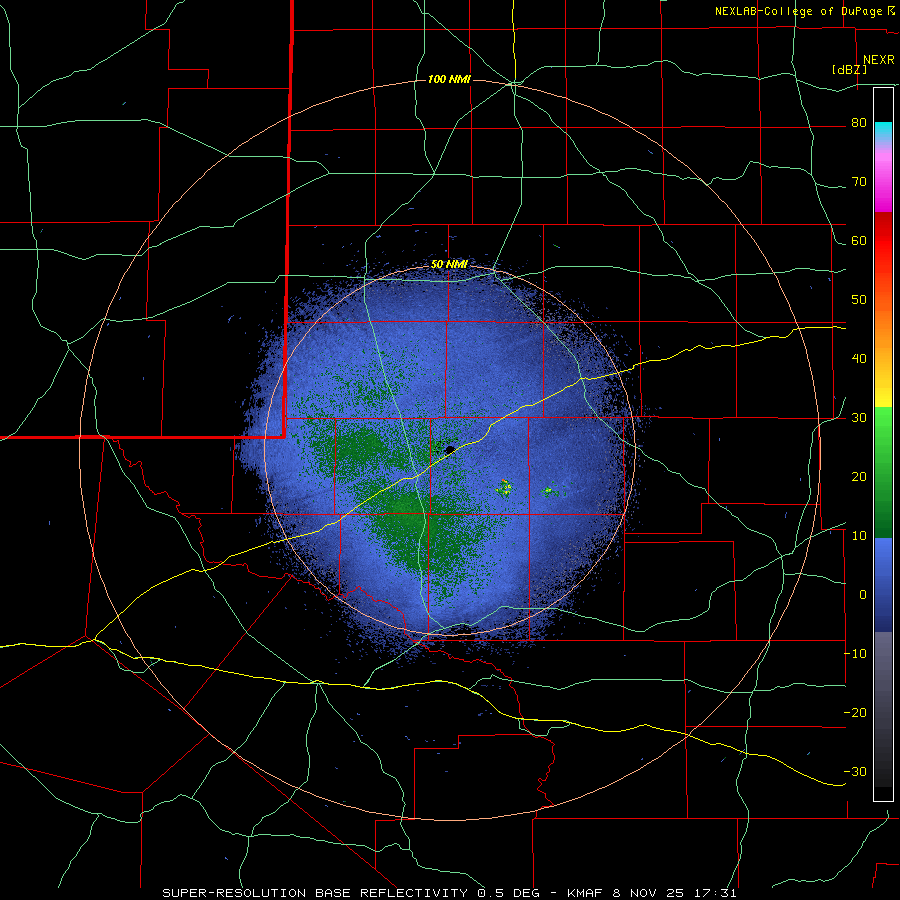This screenshot has width=900, height=900.
Task: Click the KMAF station identifier in caption
Action: coord(586,893)
